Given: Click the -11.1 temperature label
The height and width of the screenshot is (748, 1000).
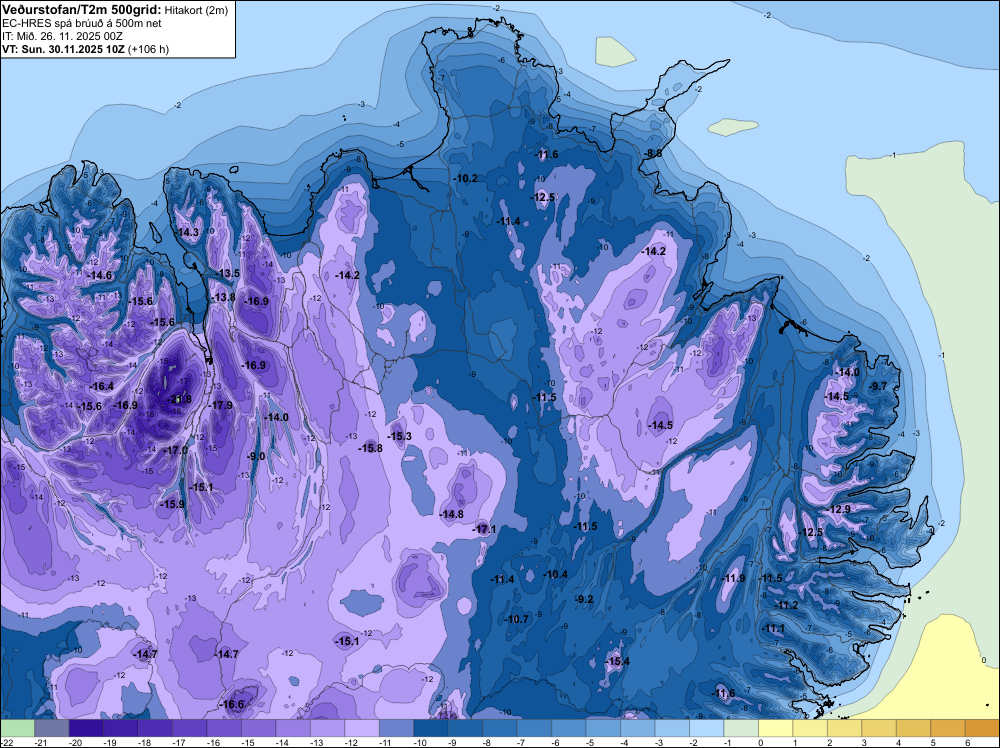Looking at the screenshot, I should pos(774,629).
